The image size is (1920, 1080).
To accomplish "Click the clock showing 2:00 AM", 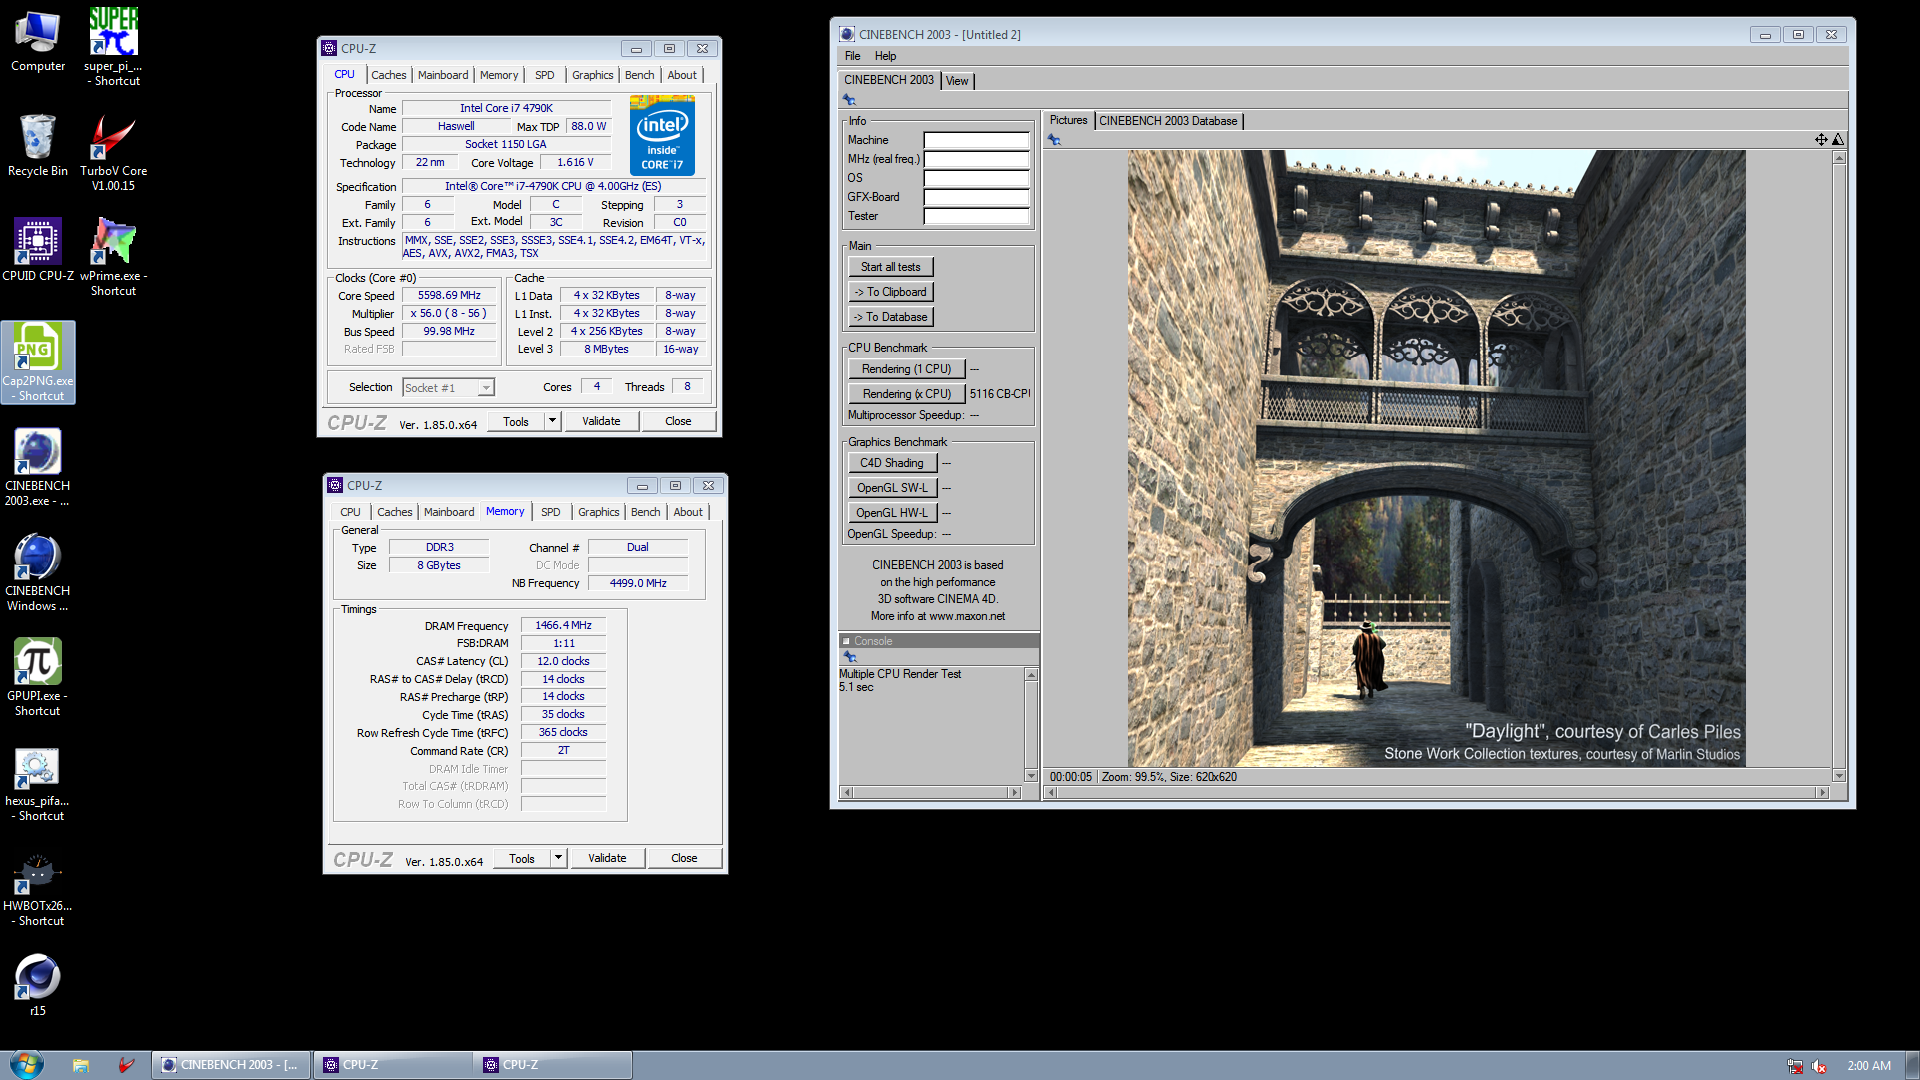I will [x=1869, y=1066].
